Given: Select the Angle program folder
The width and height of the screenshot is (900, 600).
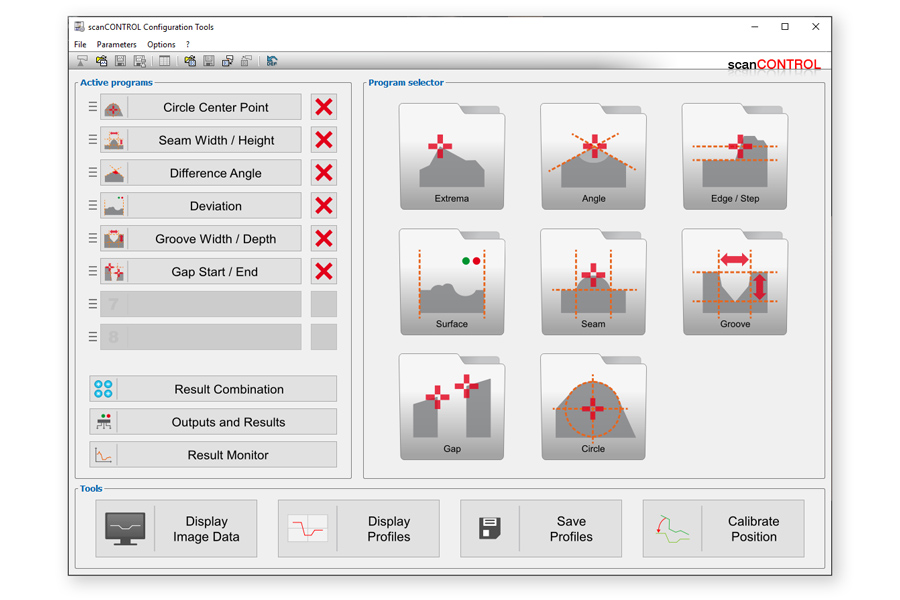Looking at the screenshot, I should click(x=593, y=157).
